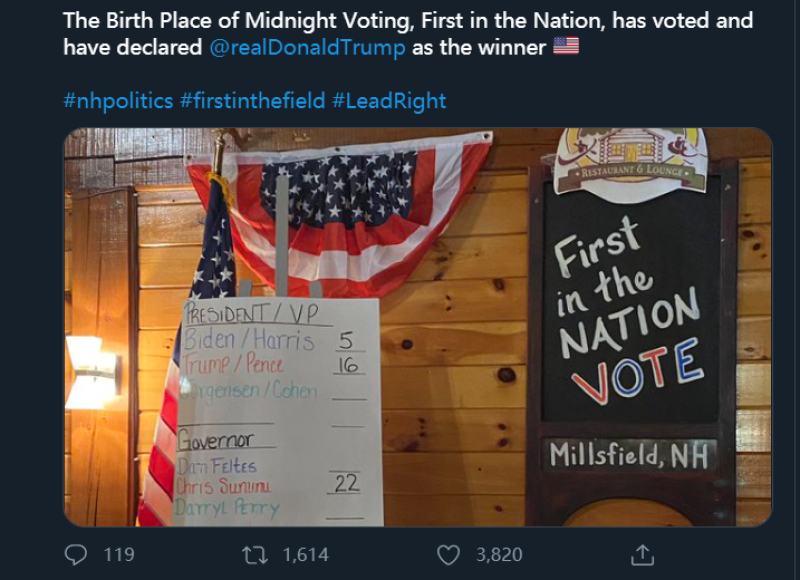Viewport: 800px width, 580px height.
Task: Click the Millsfield, NH sign in photo
Action: (629, 455)
